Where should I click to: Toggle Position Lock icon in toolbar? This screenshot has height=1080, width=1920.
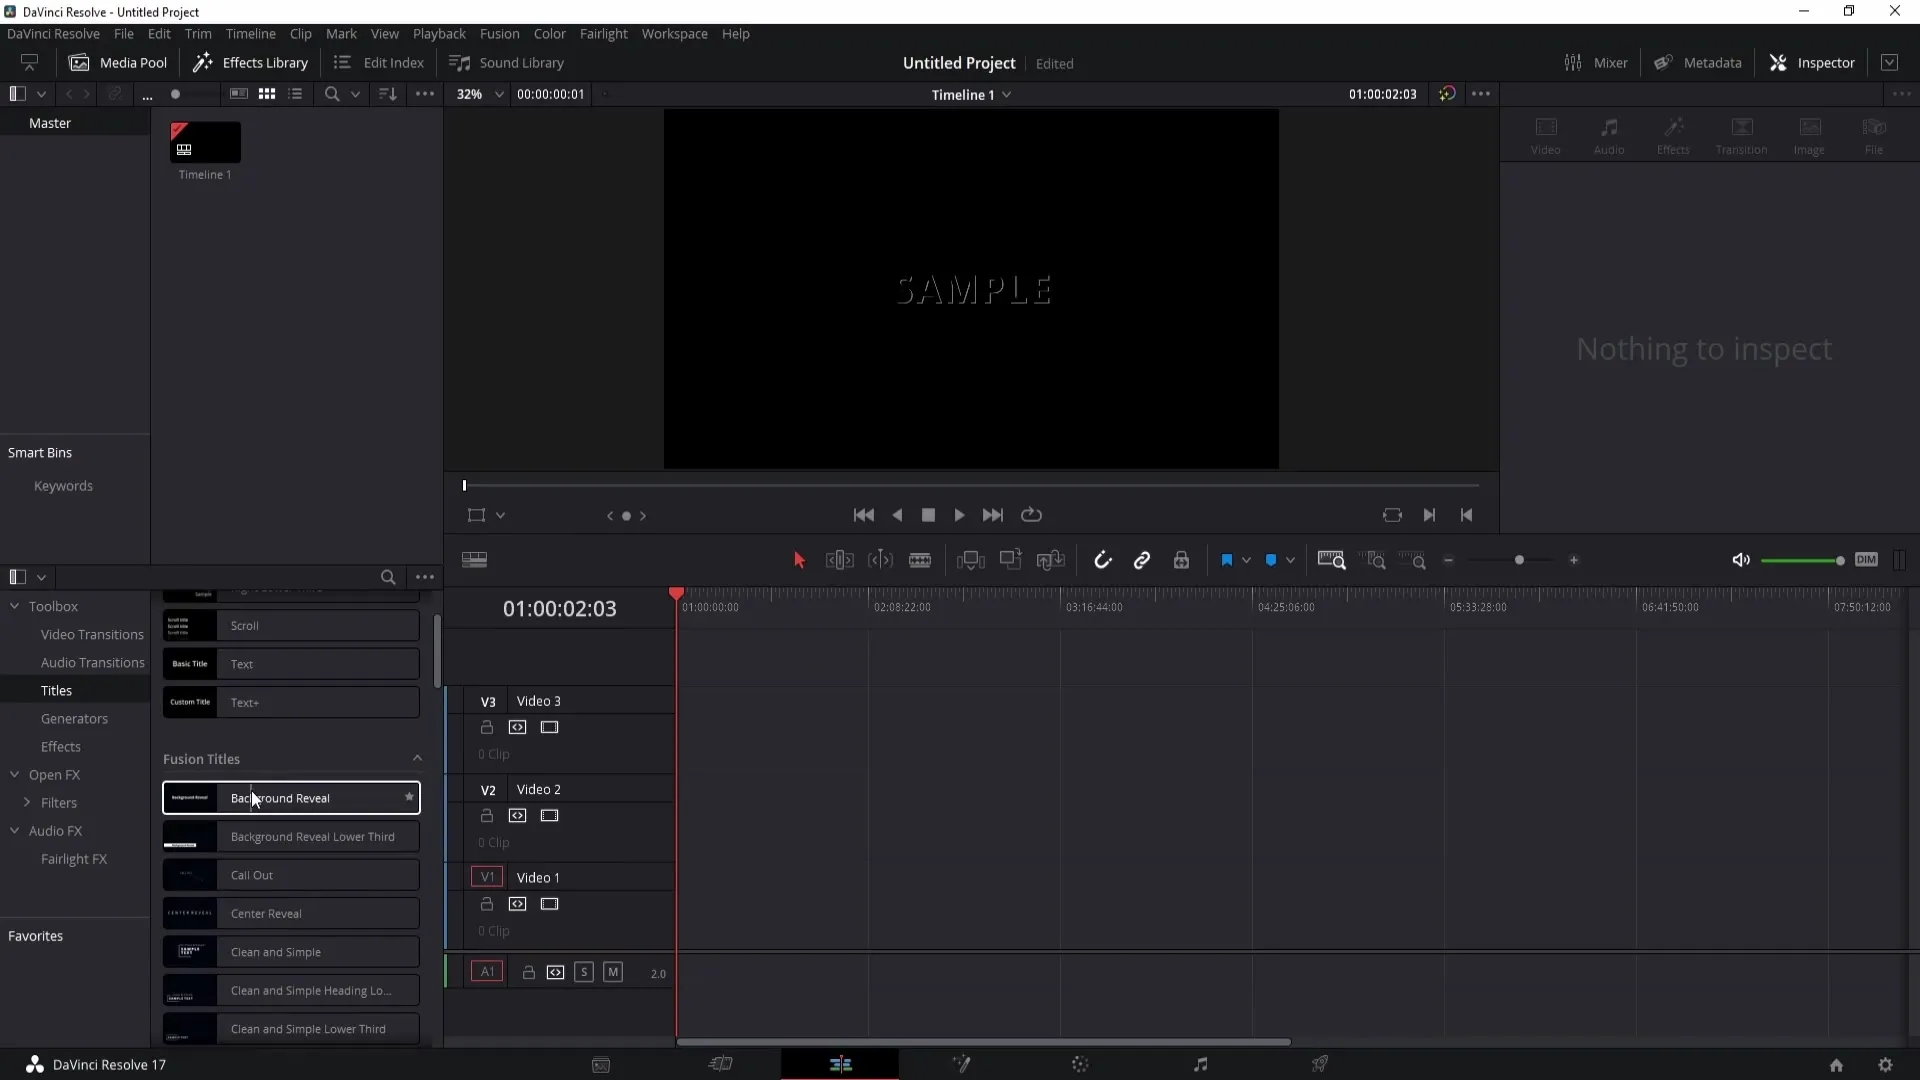tap(1181, 560)
